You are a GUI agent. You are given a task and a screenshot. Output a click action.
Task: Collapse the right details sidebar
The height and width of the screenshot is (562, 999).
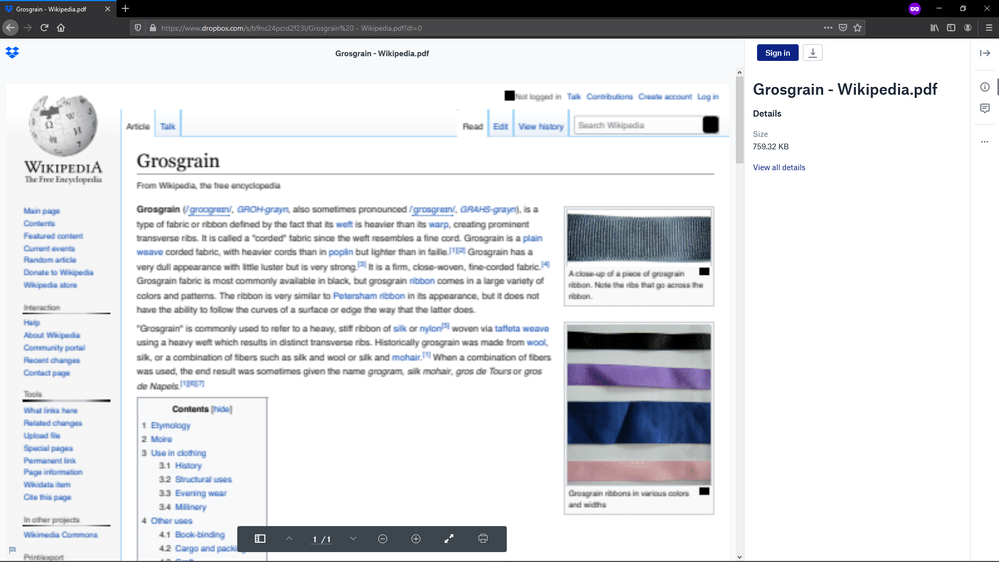(985, 53)
